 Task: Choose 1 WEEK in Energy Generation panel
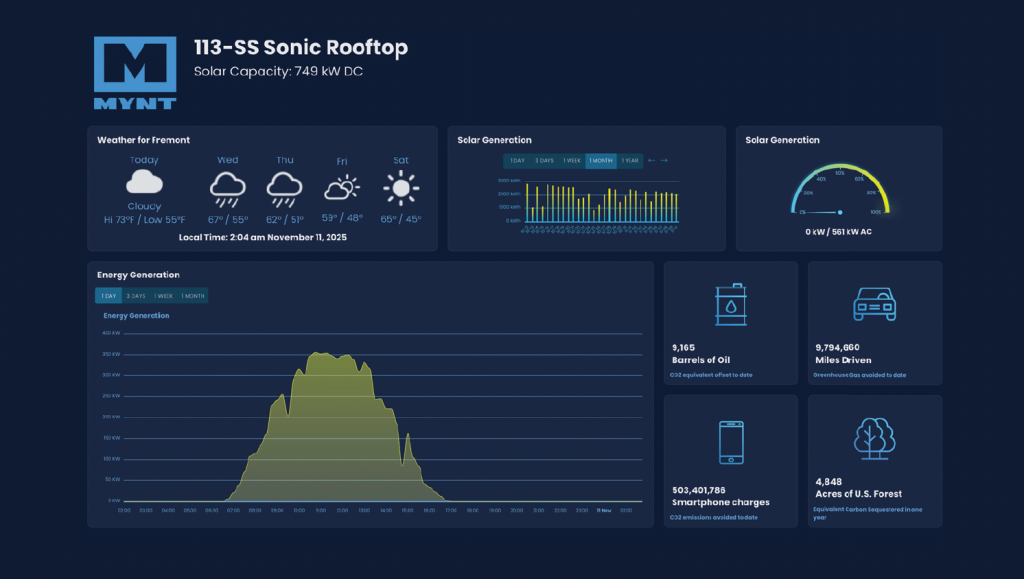click(x=164, y=296)
